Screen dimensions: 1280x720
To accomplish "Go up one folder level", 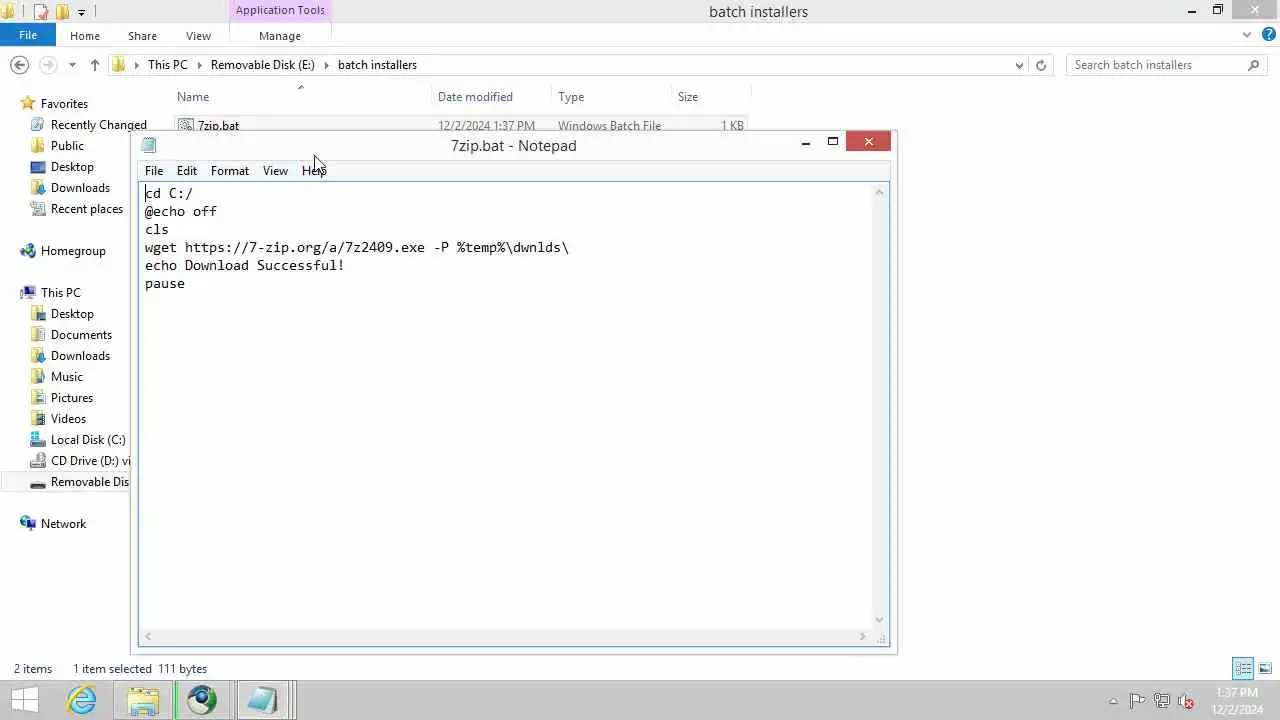I will (x=95, y=65).
